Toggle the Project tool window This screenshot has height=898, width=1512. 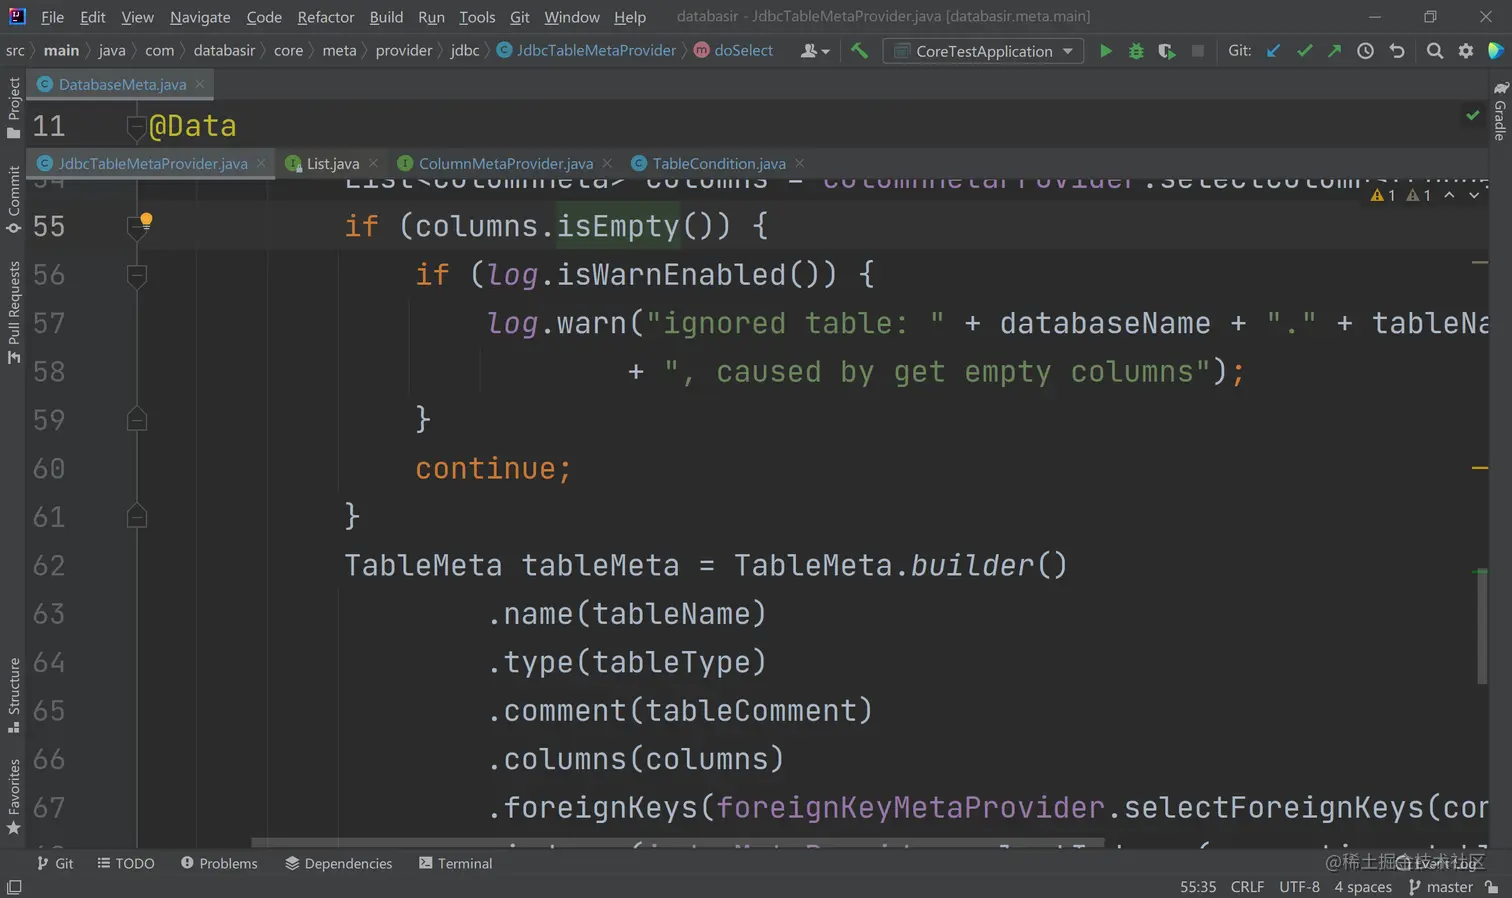pyautogui.click(x=14, y=108)
